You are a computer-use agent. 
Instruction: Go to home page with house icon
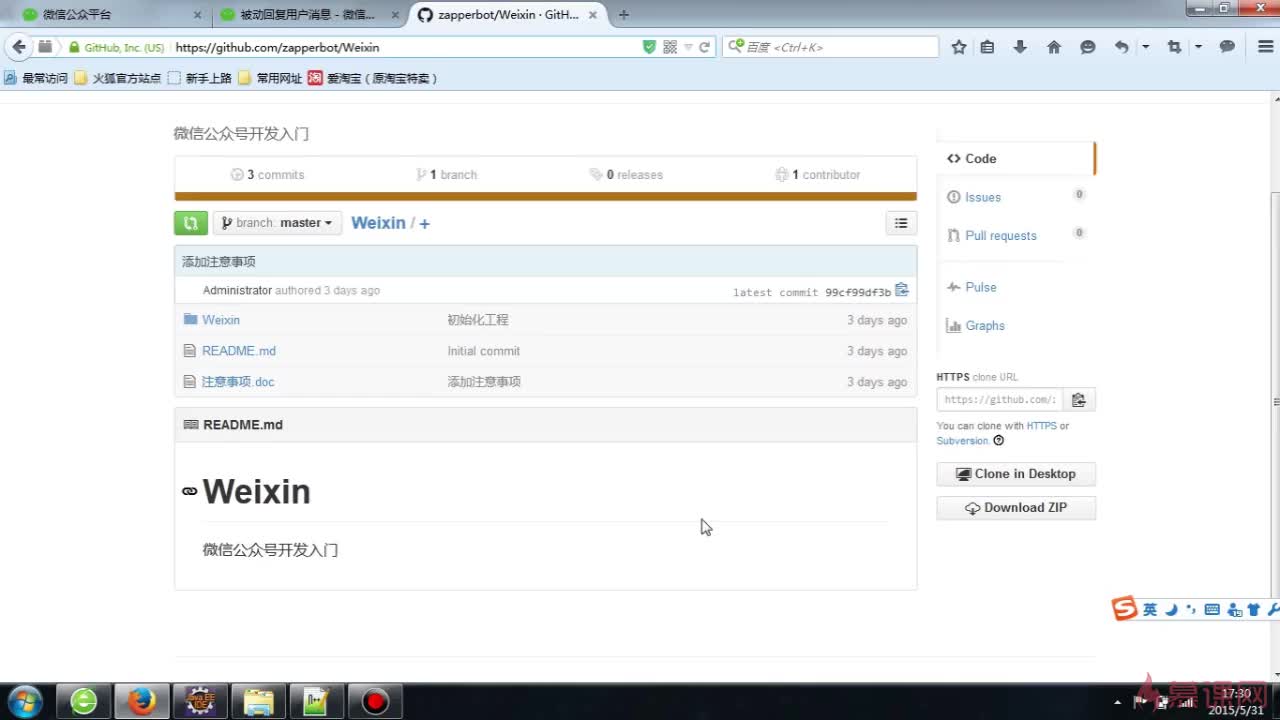click(1054, 47)
